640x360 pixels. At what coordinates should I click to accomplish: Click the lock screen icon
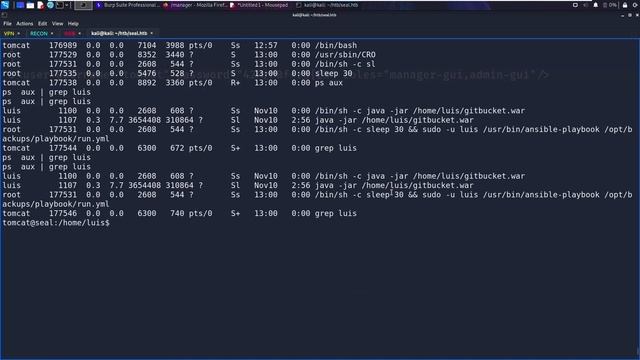[x=625, y=5]
